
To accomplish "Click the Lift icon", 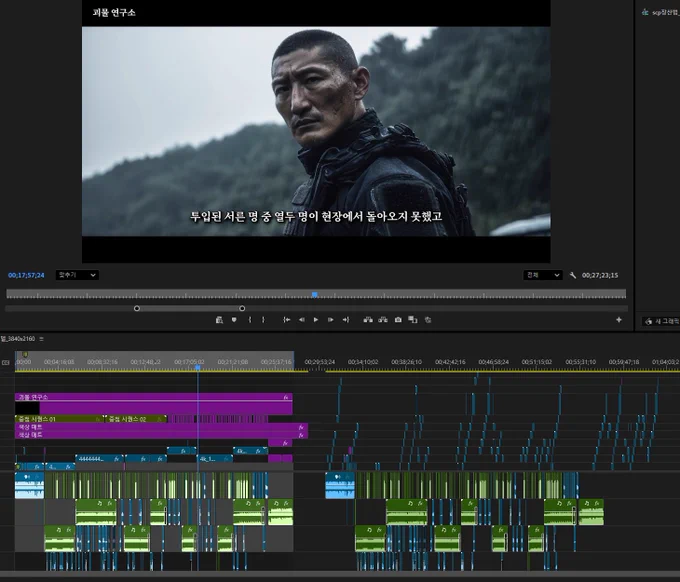I will coord(368,320).
